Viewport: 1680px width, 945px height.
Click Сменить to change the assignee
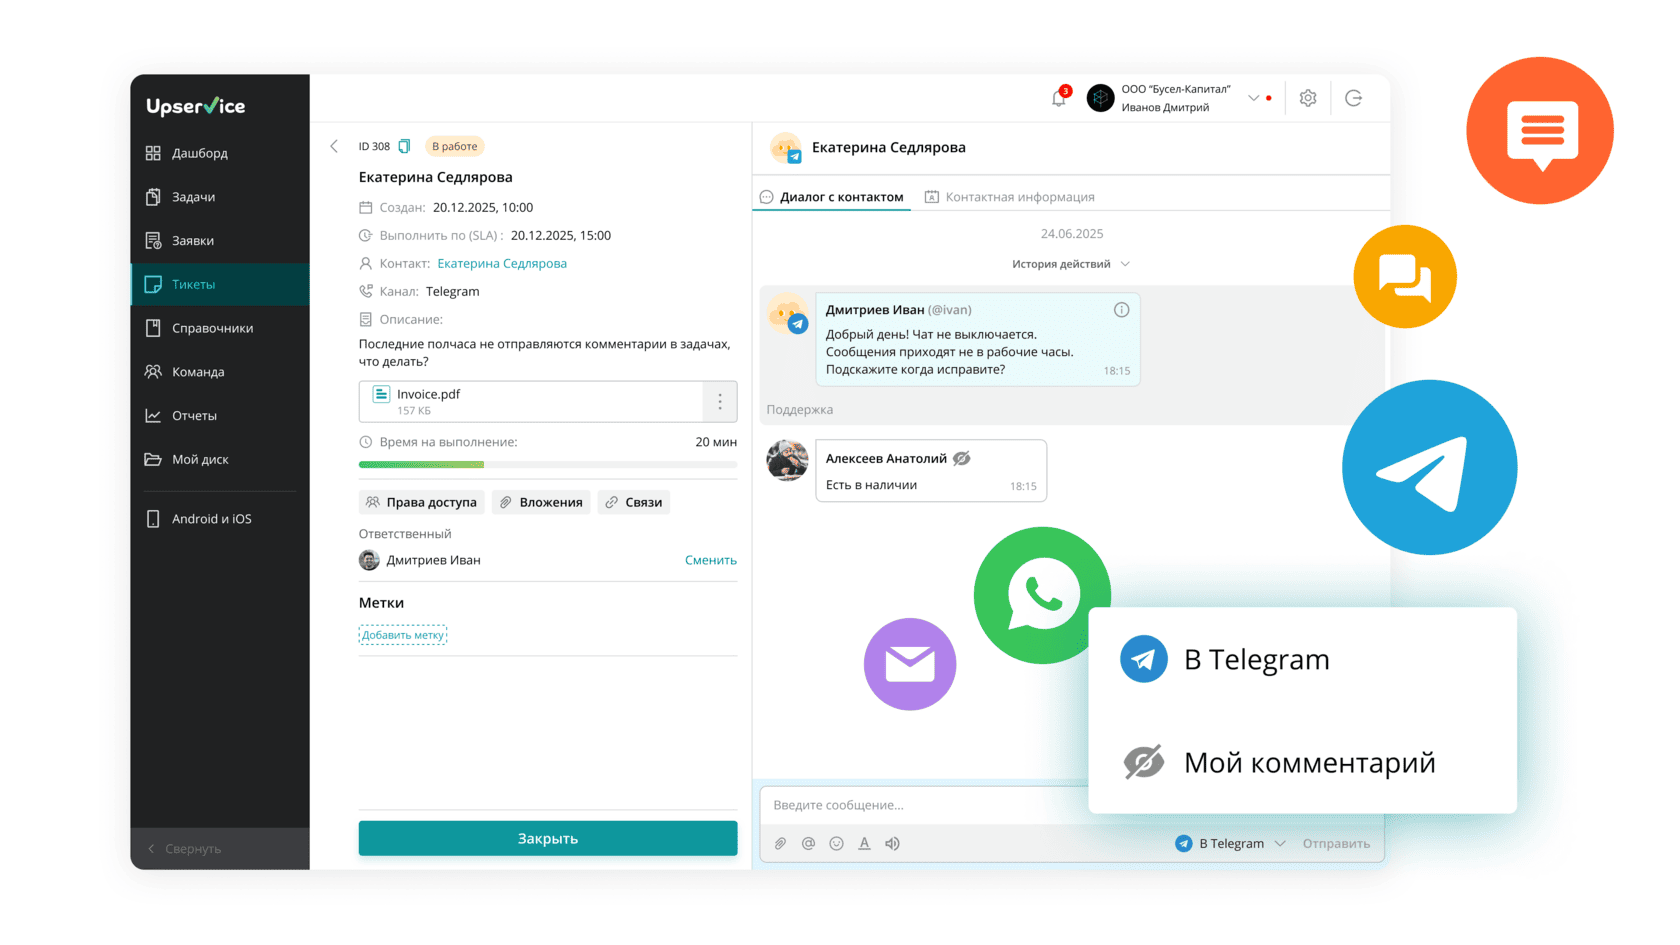click(711, 560)
